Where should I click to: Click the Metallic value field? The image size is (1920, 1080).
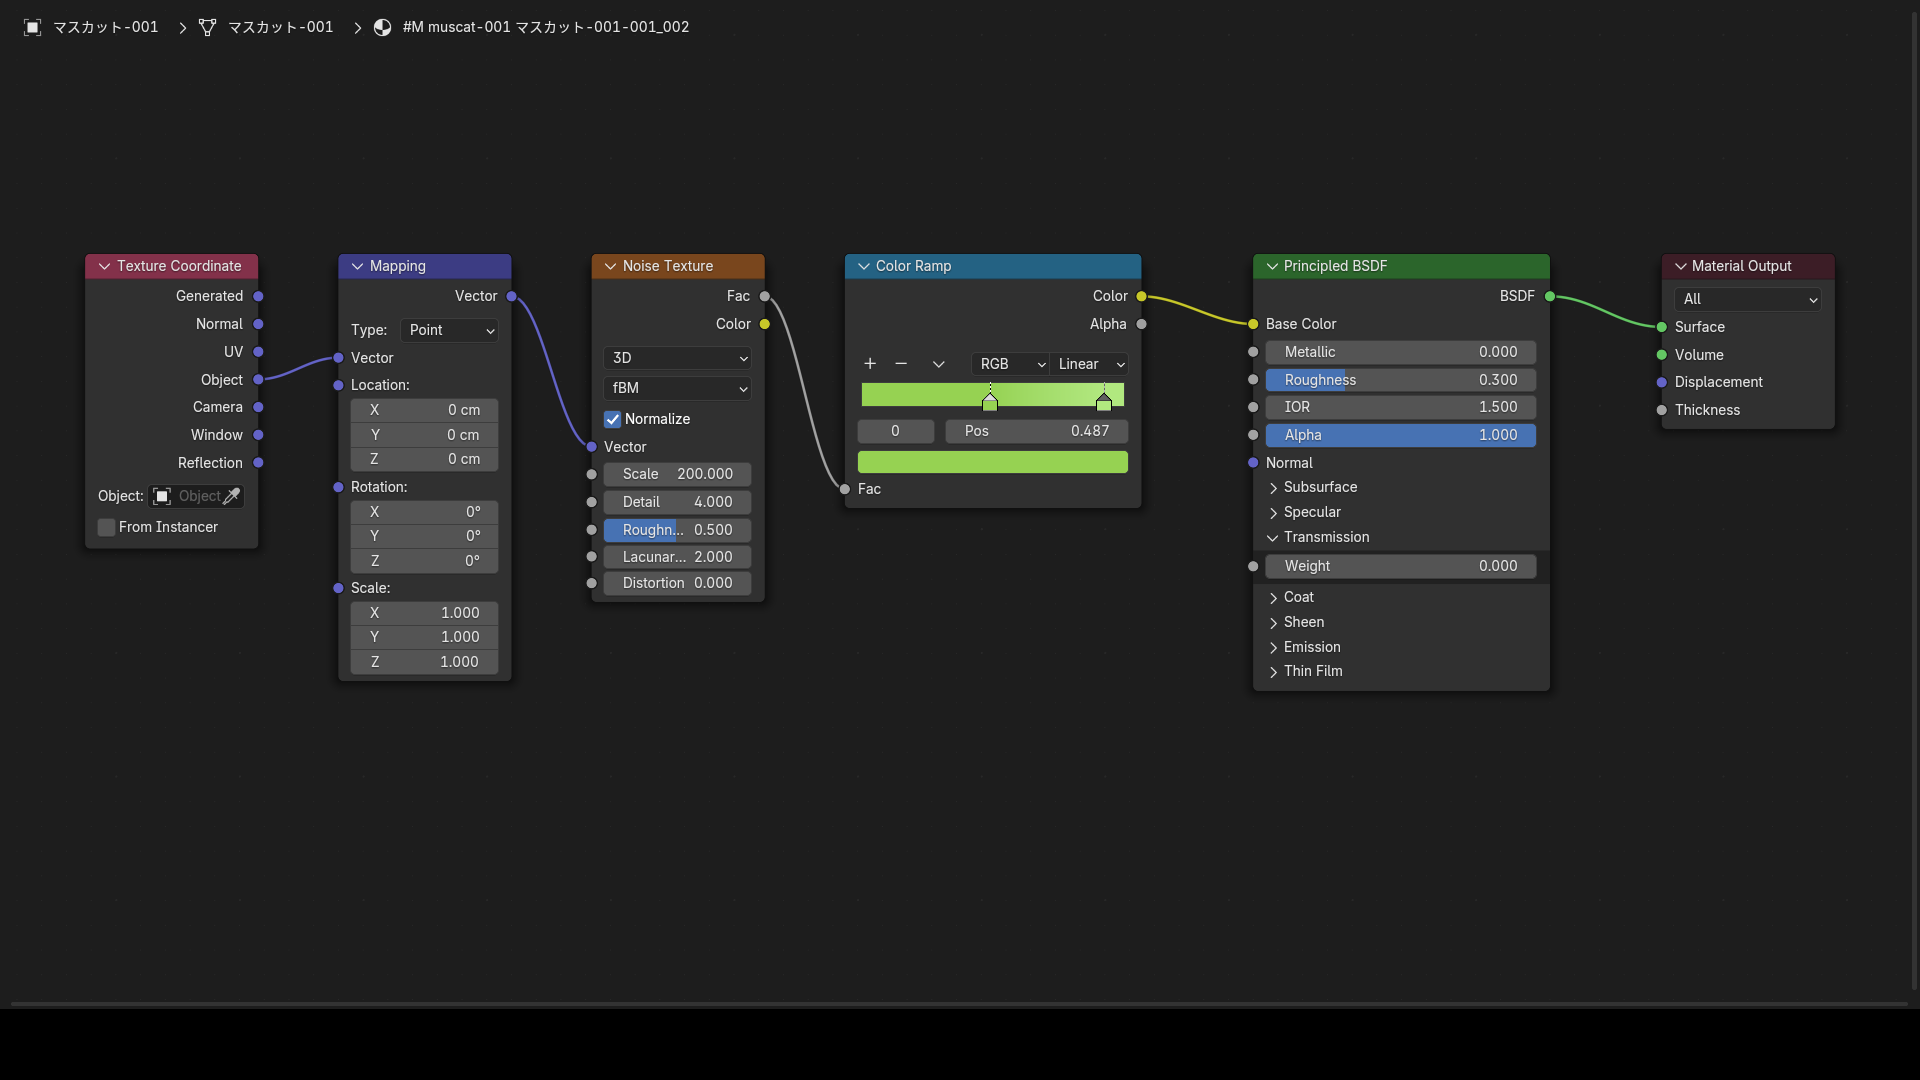coord(1400,352)
